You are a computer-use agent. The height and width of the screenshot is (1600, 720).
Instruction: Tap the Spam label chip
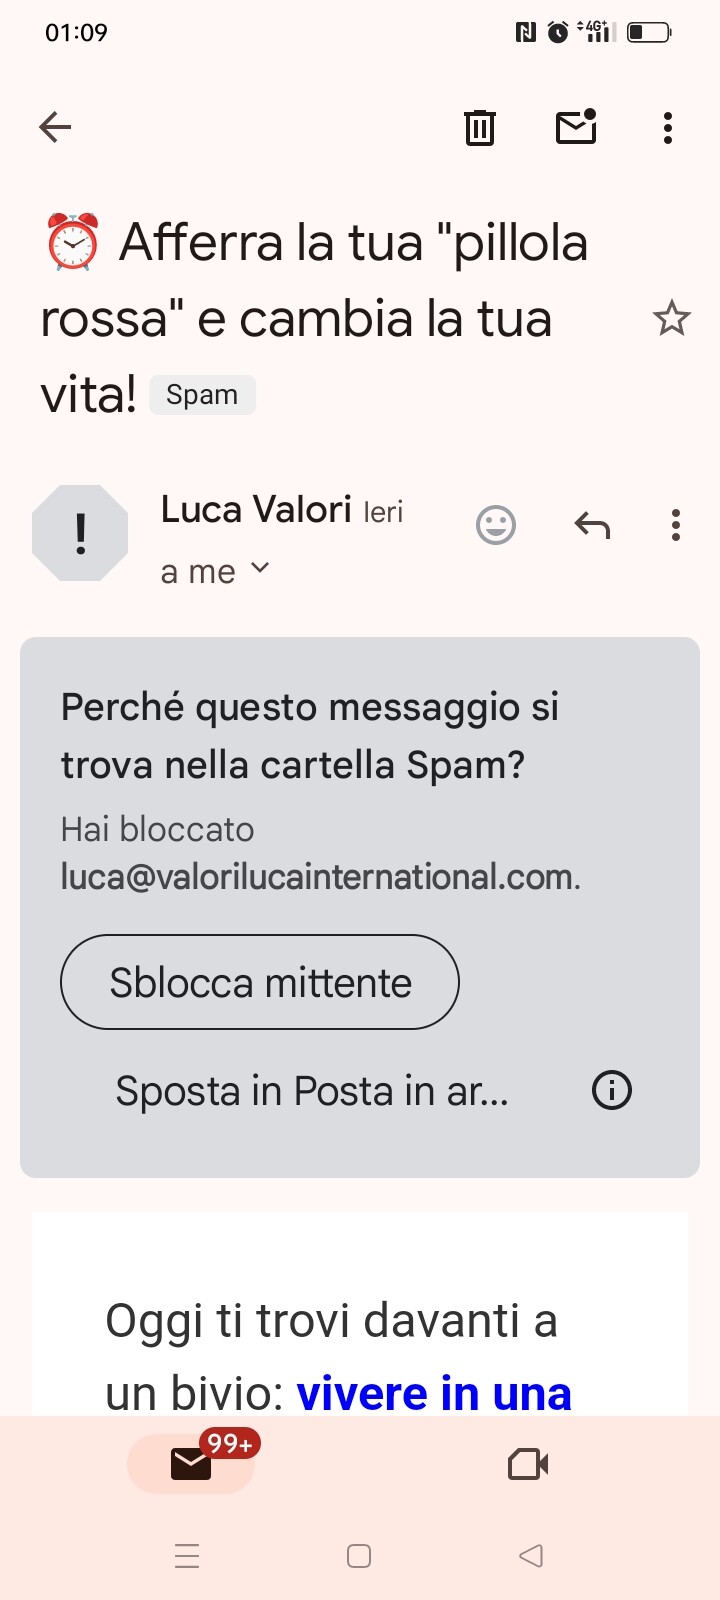(203, 395)
